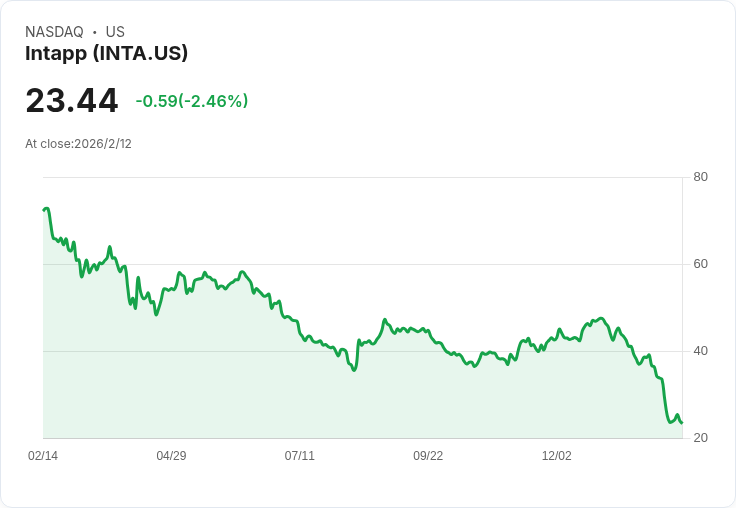Click the starting peak of the price line
The width and height of the screenshot is (736, 508).
pos(46,209)
